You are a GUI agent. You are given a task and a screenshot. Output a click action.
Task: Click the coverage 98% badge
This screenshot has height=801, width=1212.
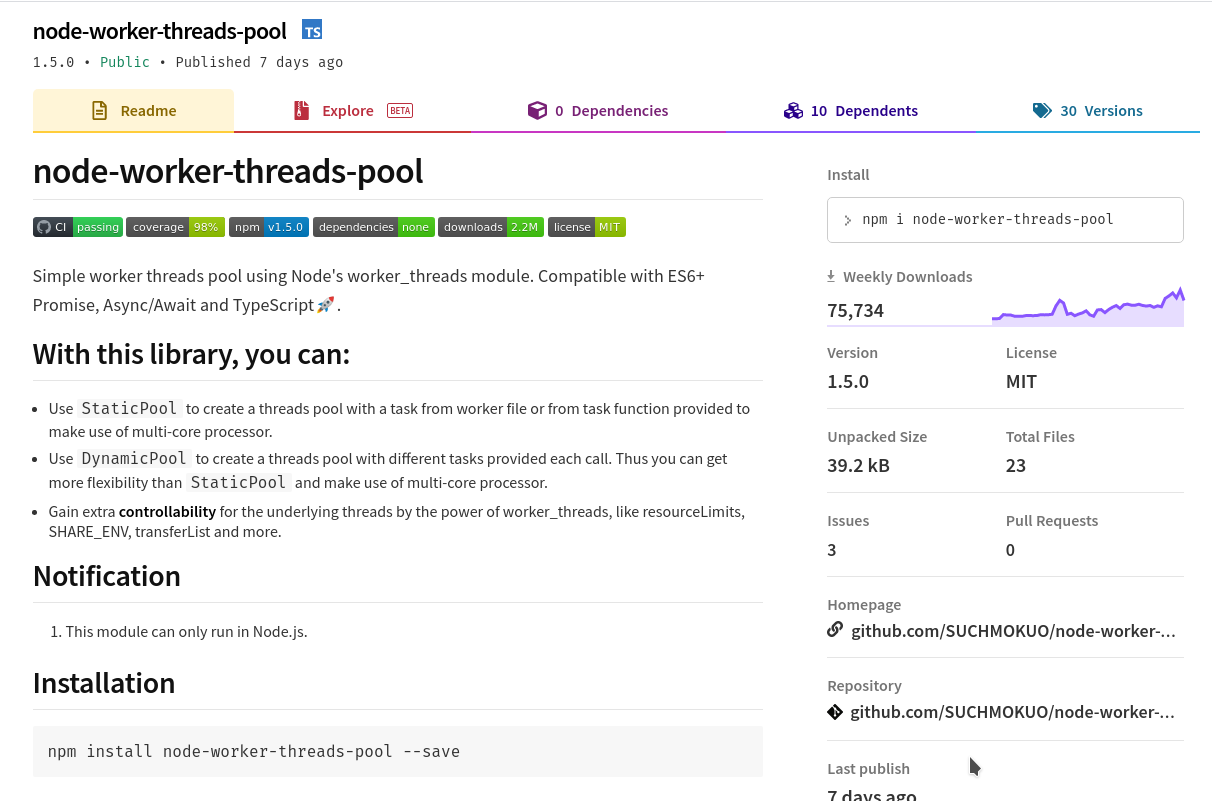point(175,227)
